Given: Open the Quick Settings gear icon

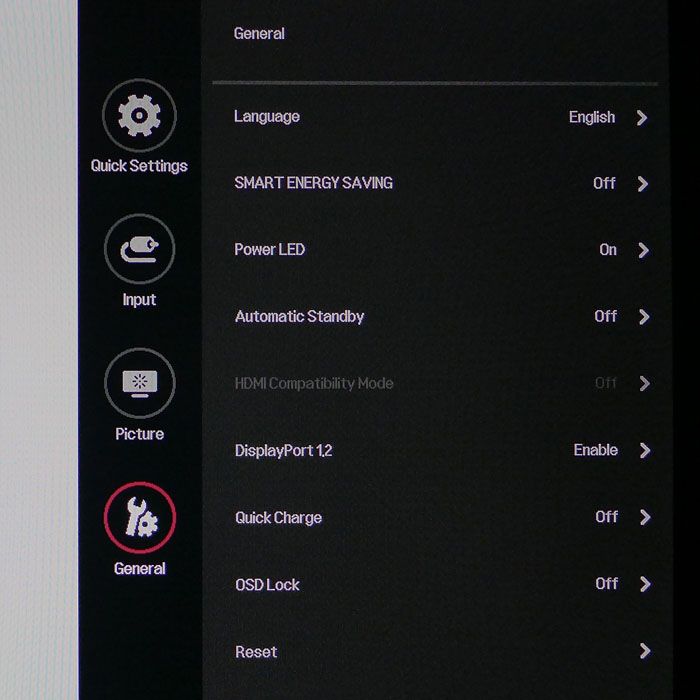Looking at the screenshot, I should tap(139, 116).
